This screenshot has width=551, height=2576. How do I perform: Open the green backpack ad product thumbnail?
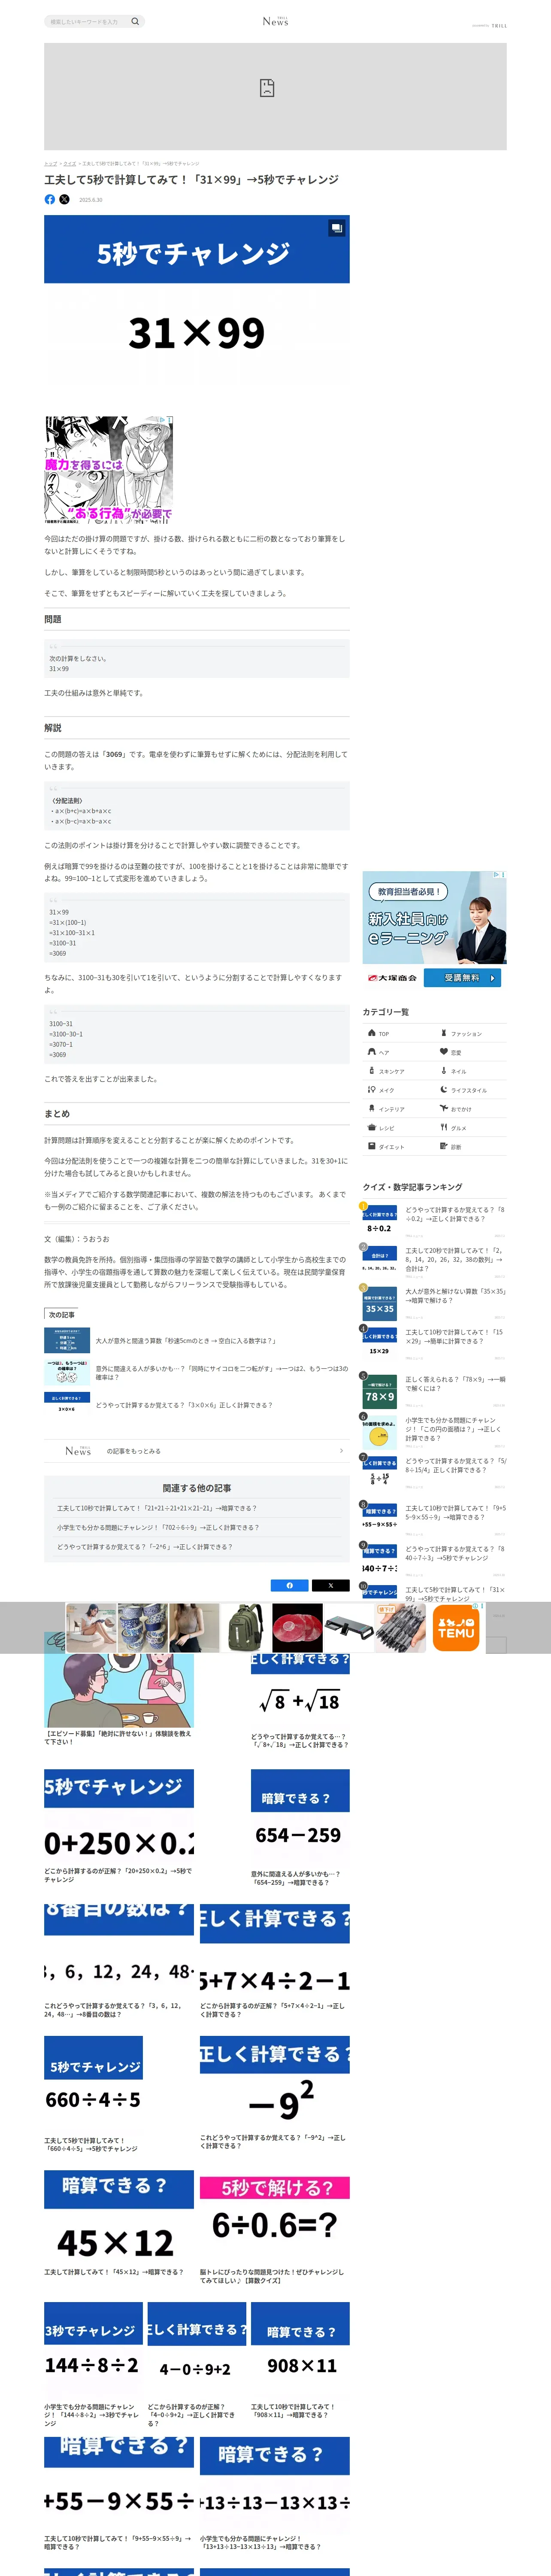click(x=245, y=1628)
